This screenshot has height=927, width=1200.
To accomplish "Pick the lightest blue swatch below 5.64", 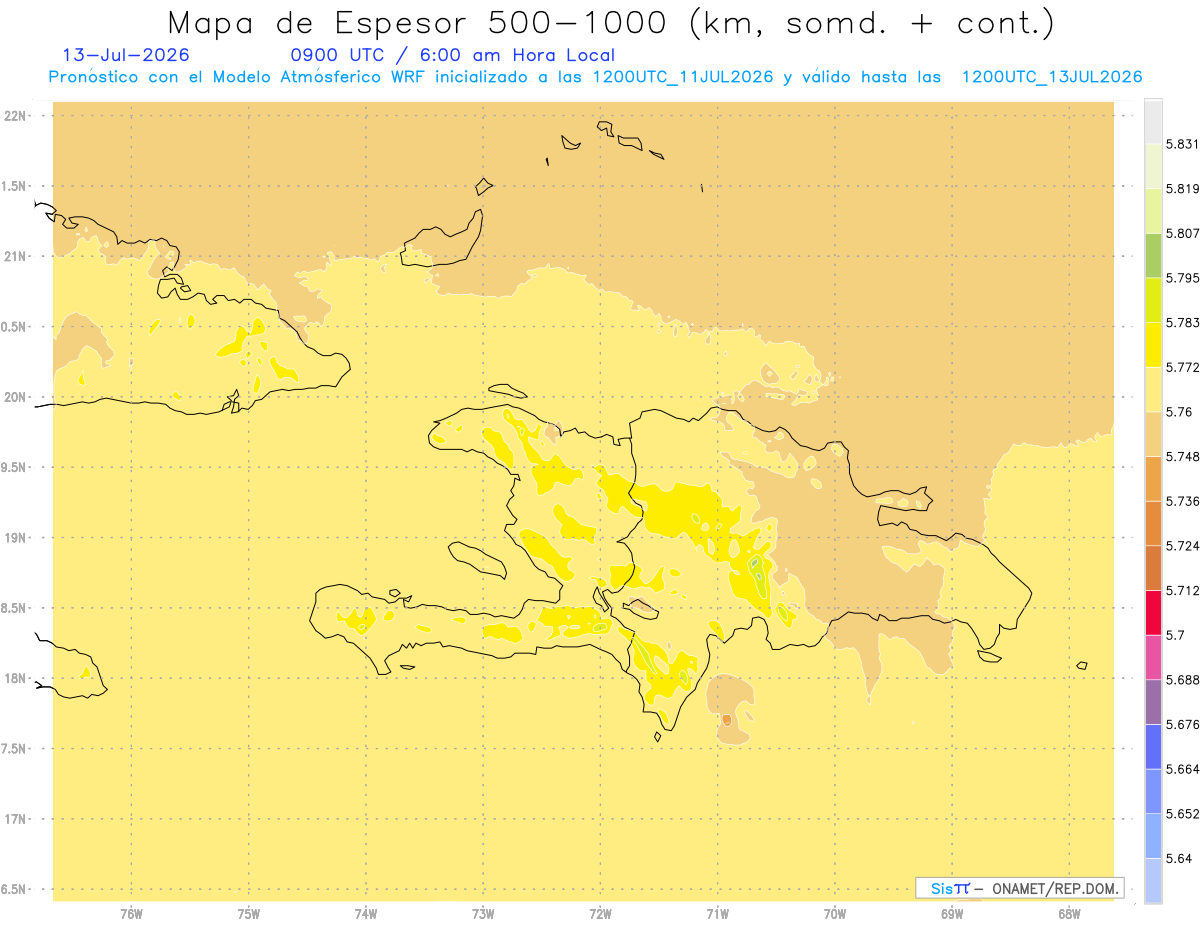I will coord(1153,881).
